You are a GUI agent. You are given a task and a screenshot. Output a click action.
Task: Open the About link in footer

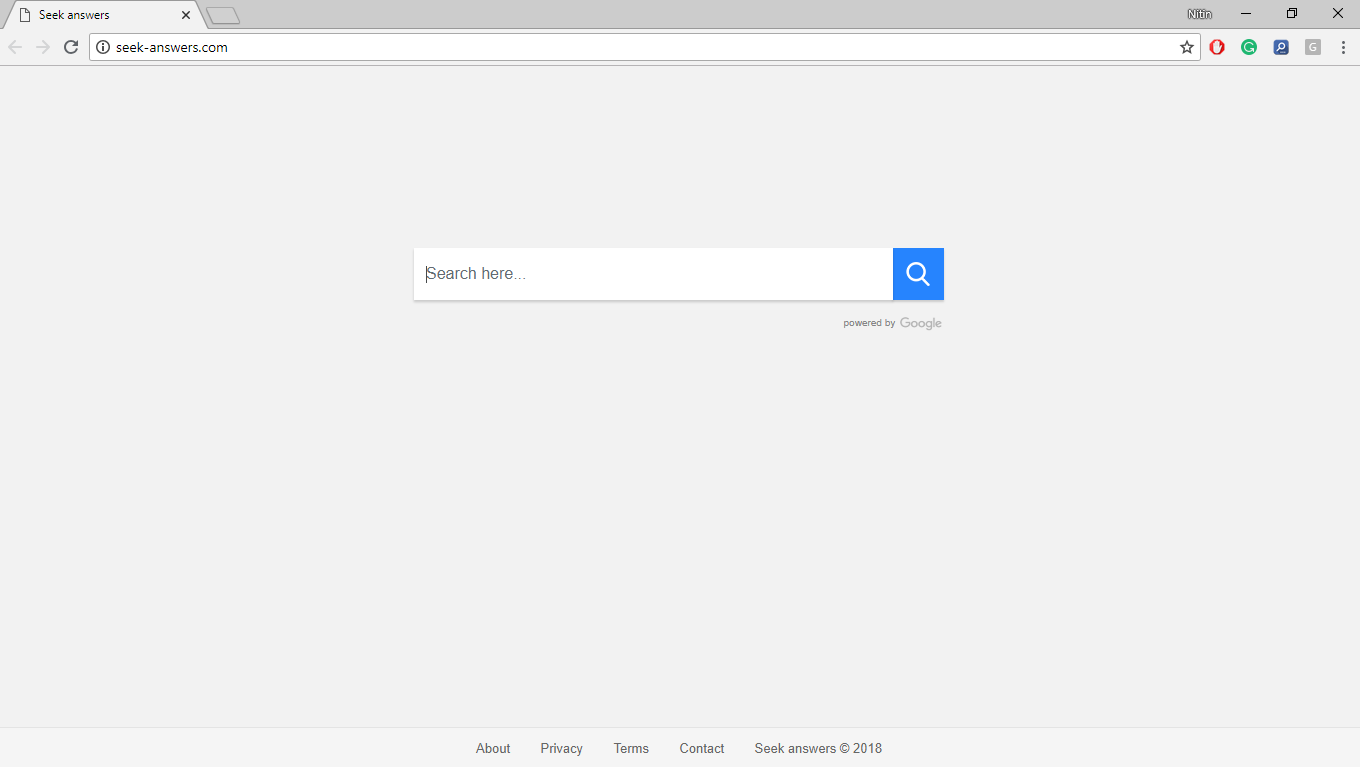[x=493, y=748]
